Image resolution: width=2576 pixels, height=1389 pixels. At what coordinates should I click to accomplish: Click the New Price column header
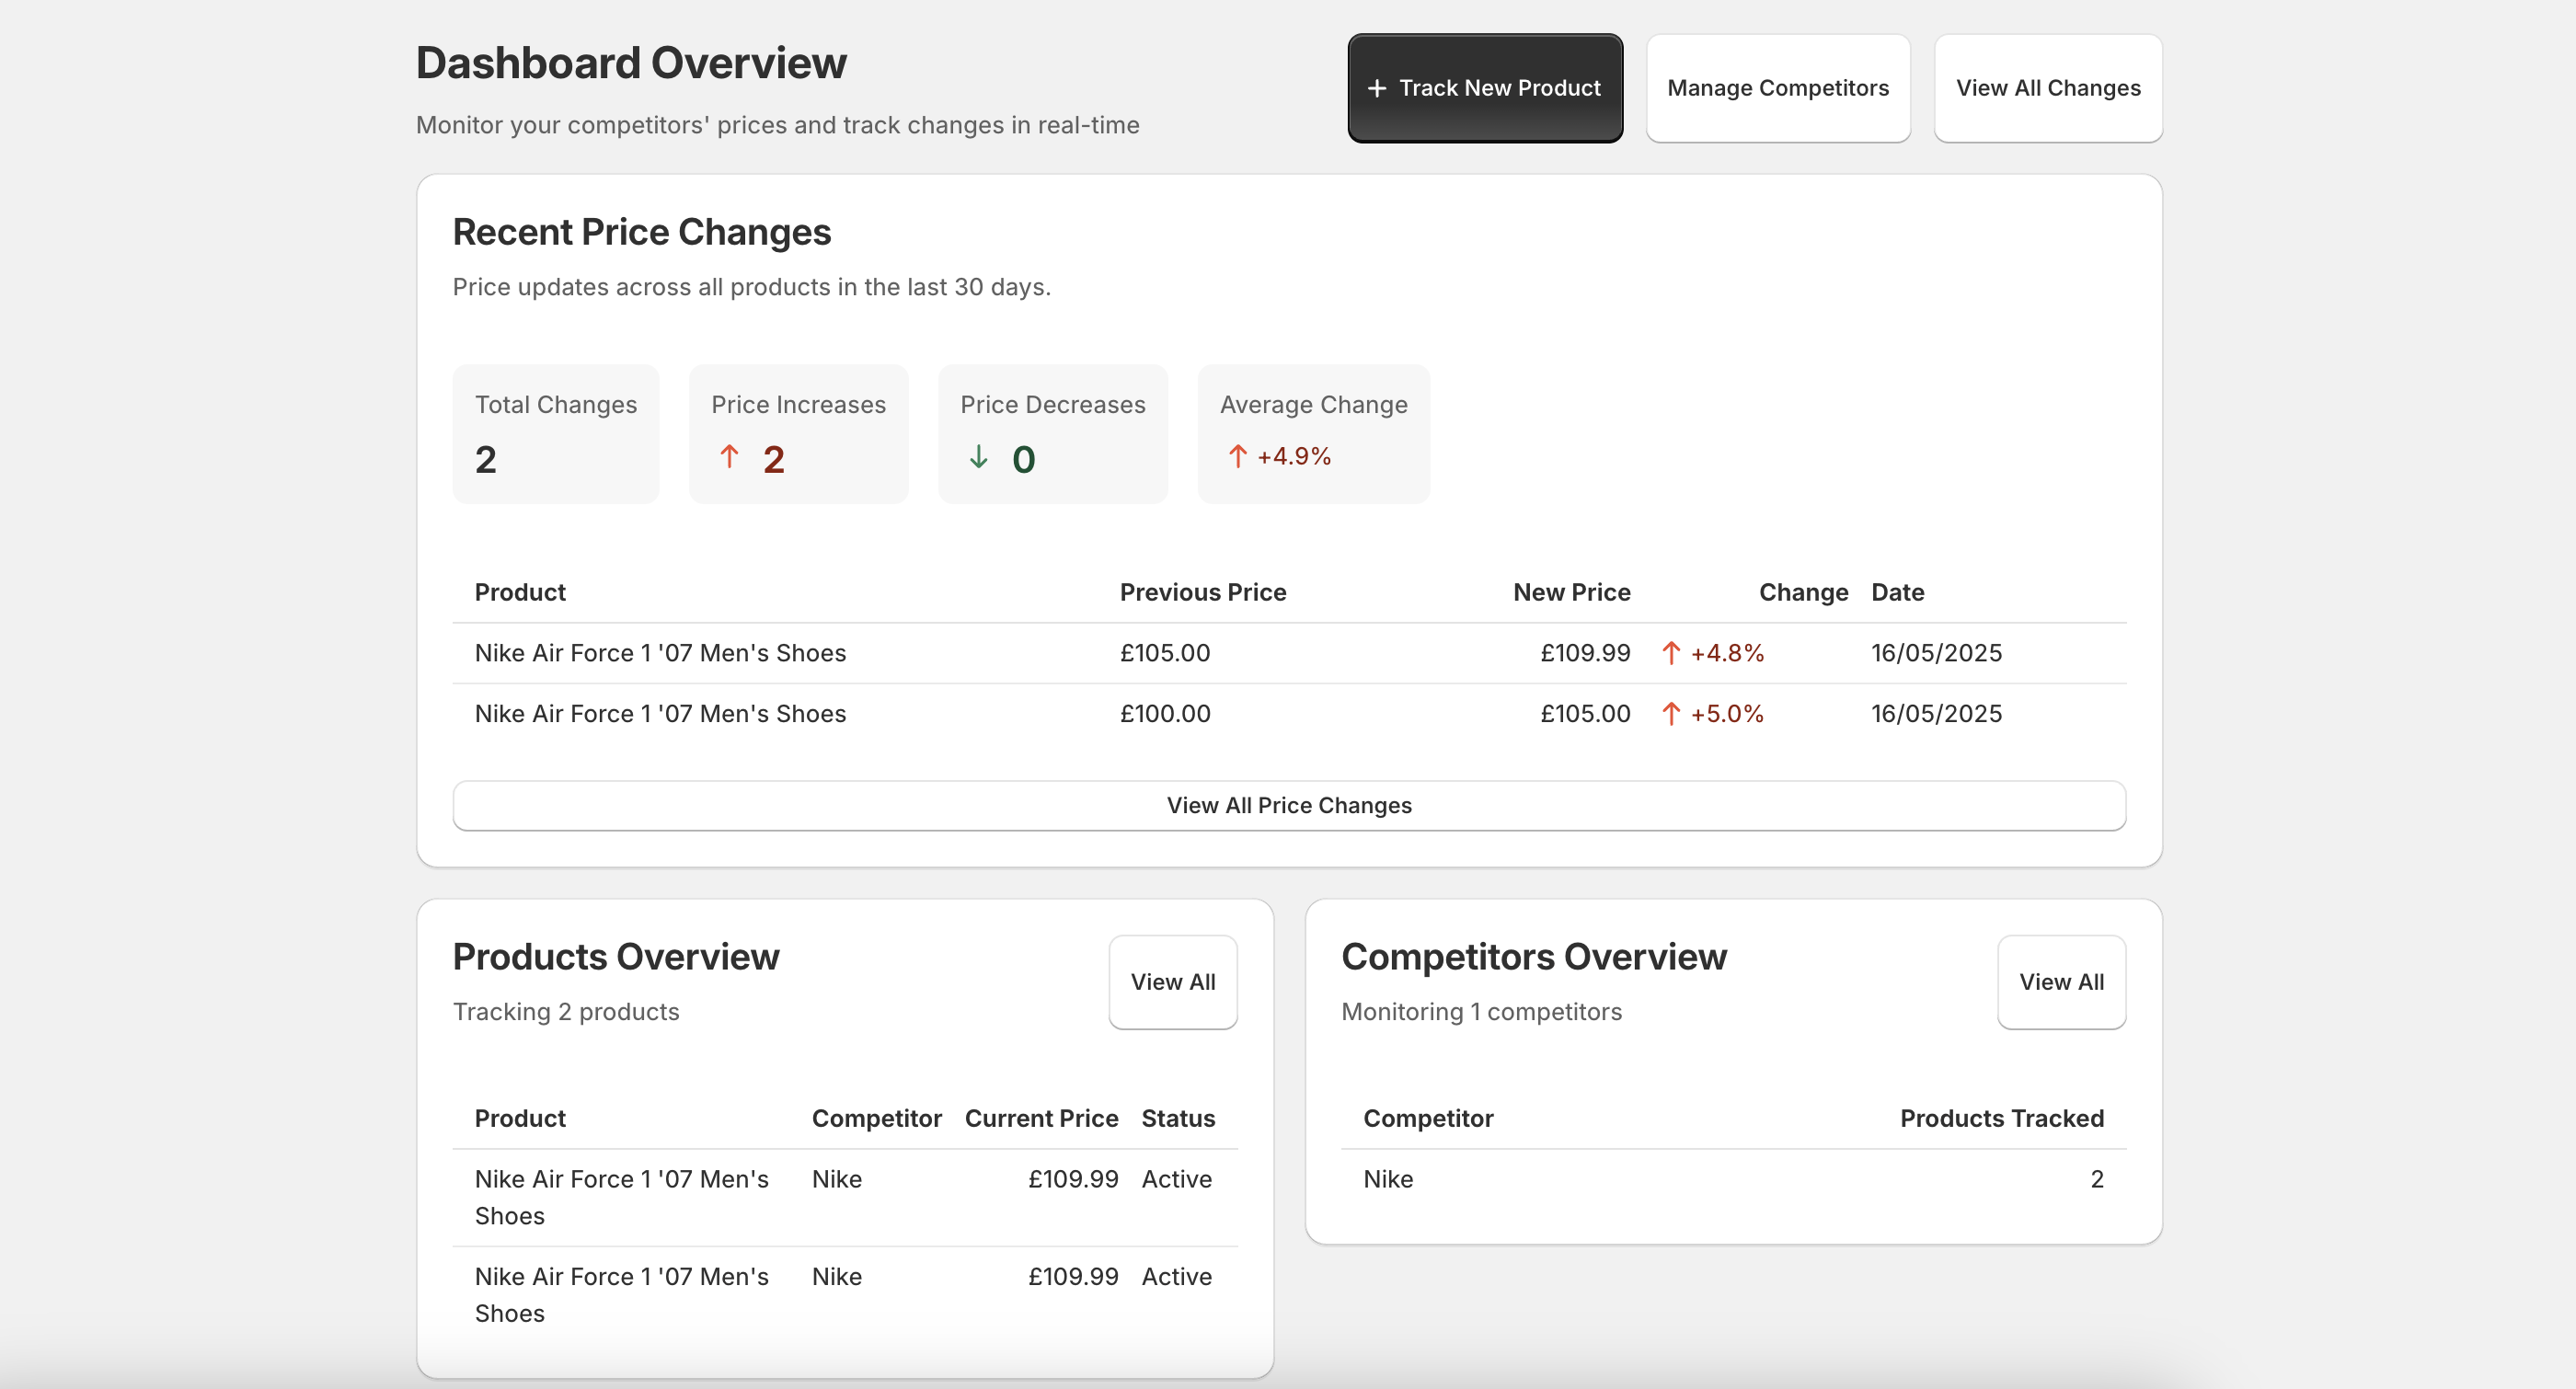(x=1571, y=592)
